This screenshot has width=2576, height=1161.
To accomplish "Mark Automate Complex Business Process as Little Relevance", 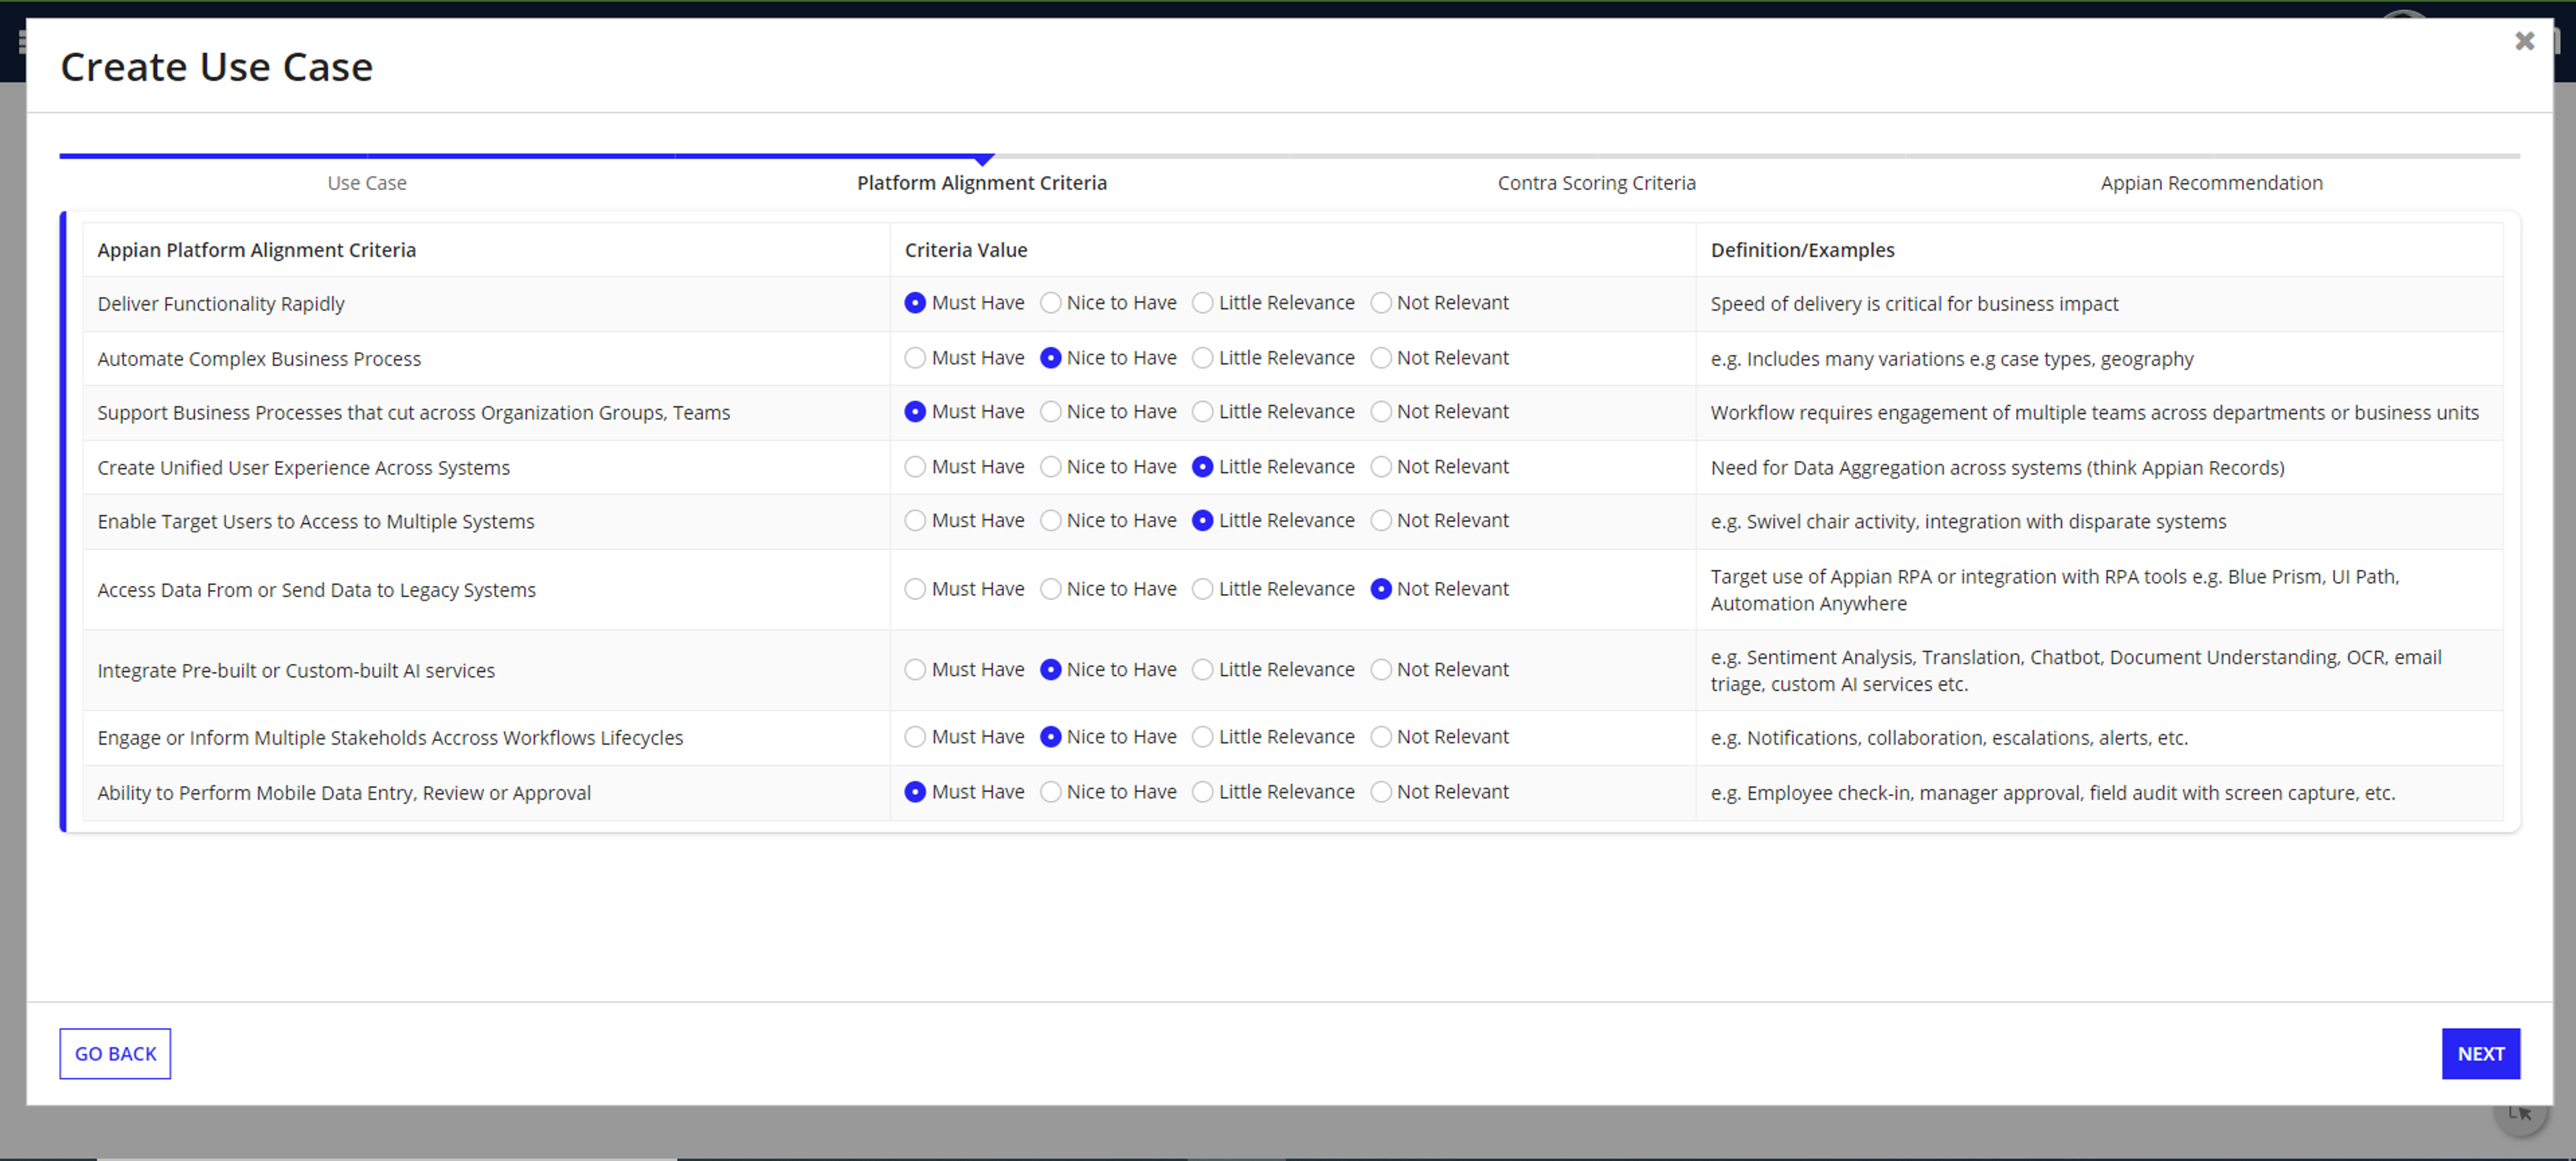I will 1202,358.
